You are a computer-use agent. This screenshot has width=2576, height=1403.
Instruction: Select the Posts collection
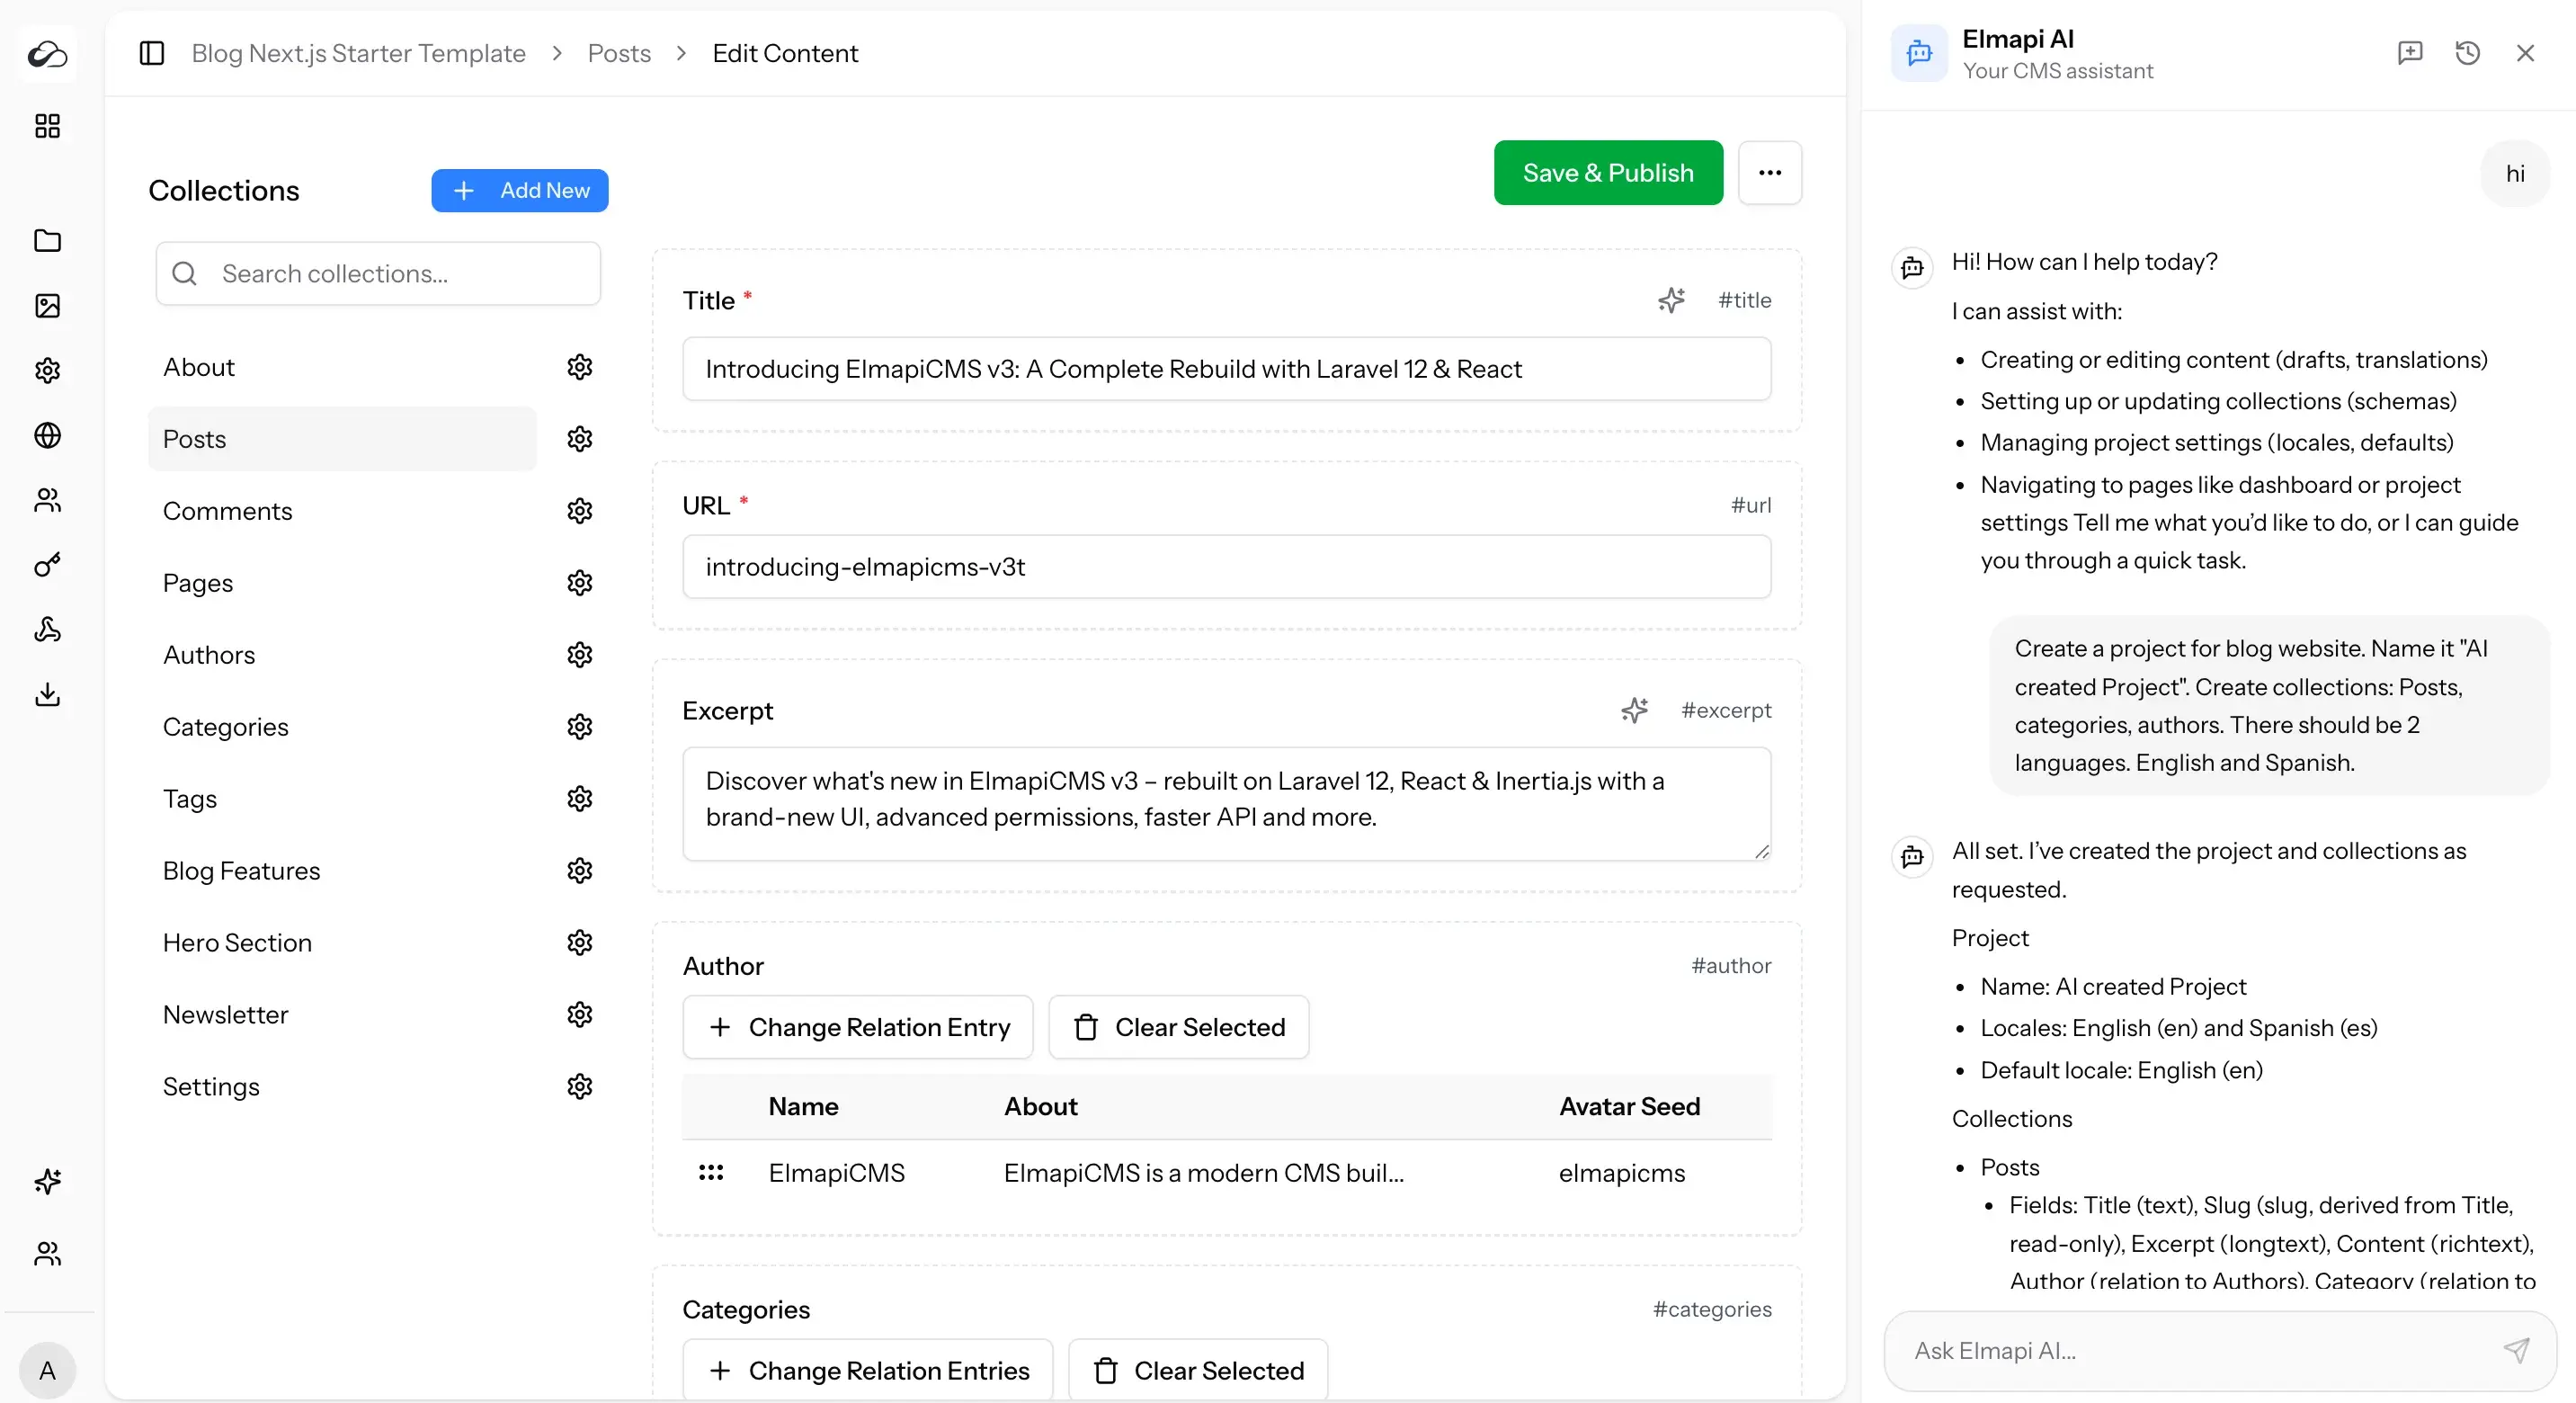(x=342, y=439)
